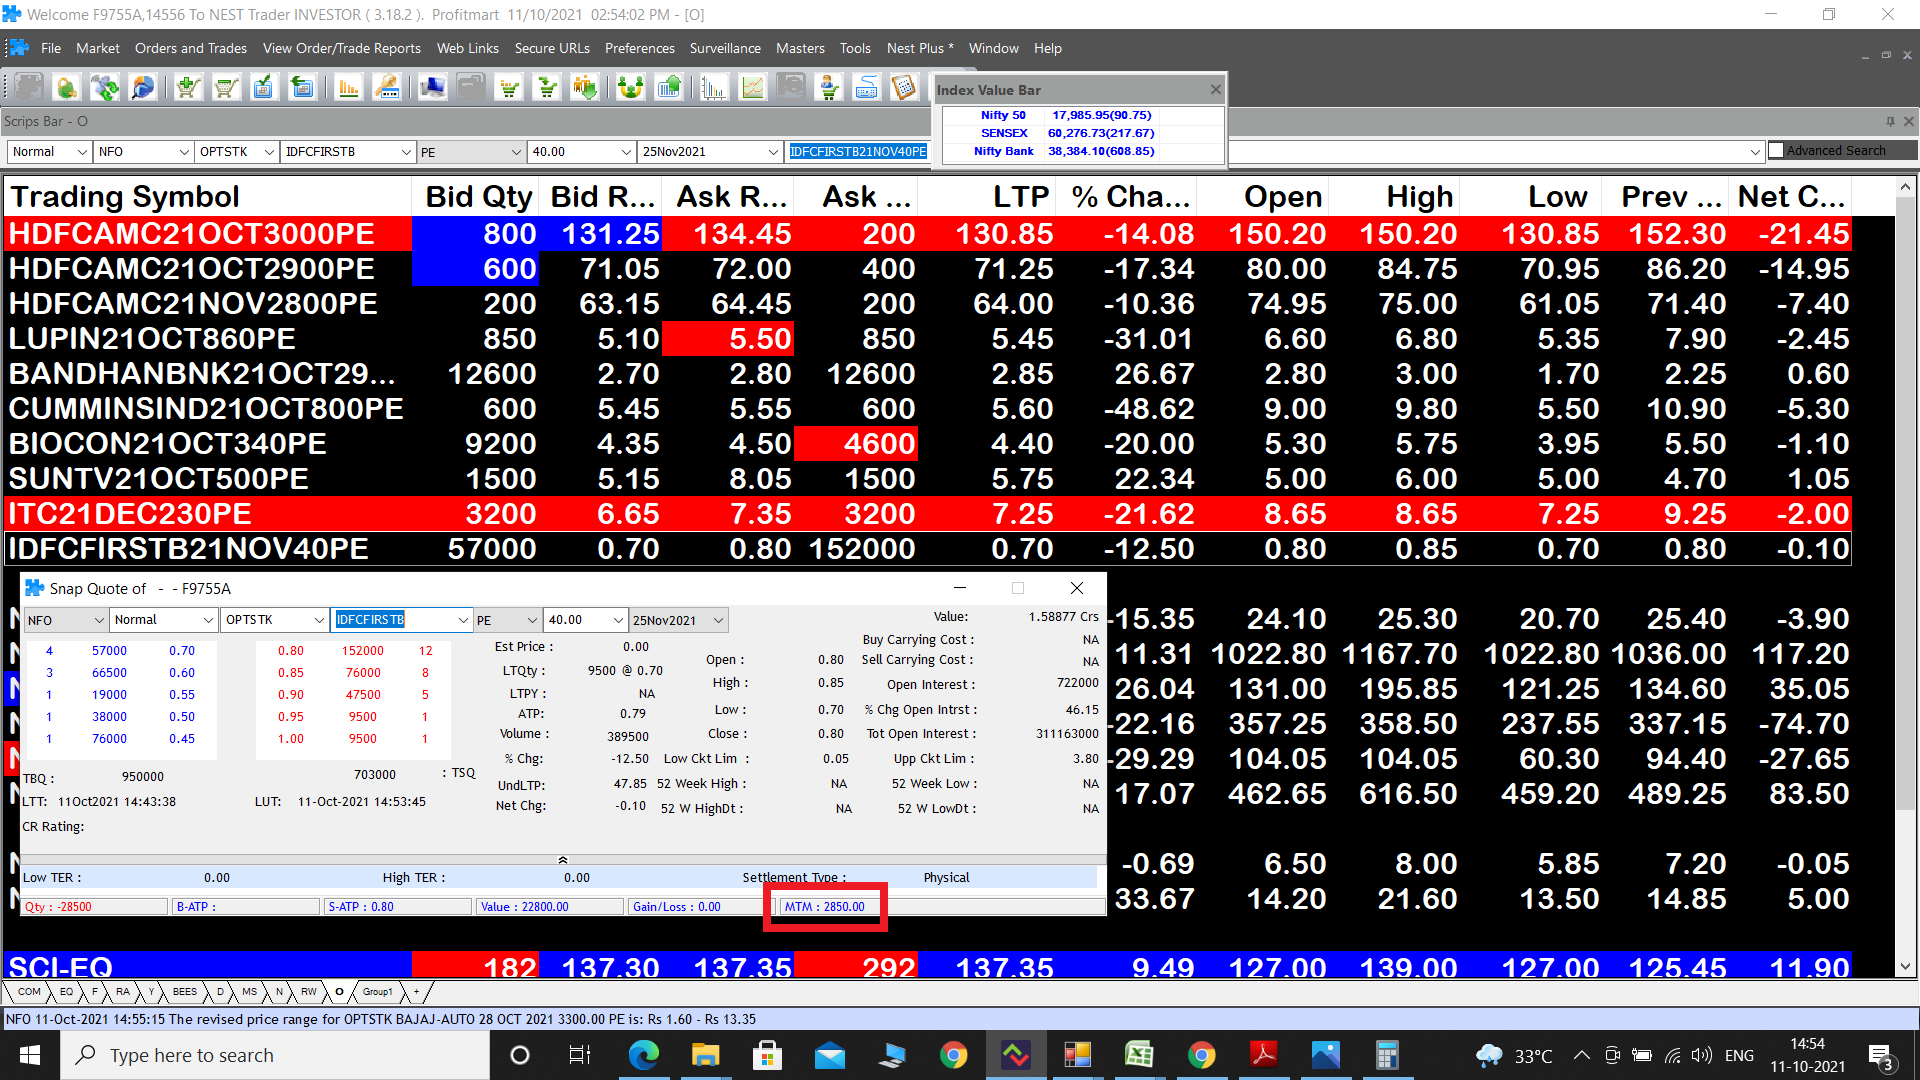Click the Bid Qty column header

(x=476, y=197)
